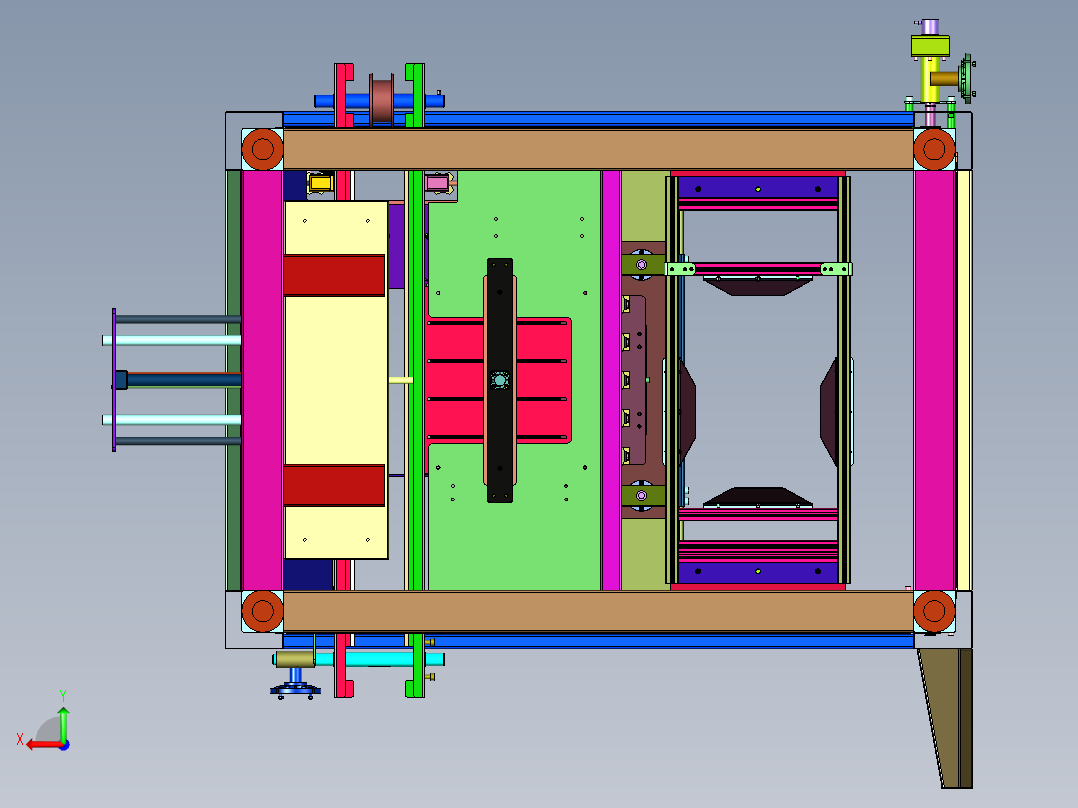Pick the top brown horizontal beam
Viewport: 1078px width, 808px height.
(598, 149)
